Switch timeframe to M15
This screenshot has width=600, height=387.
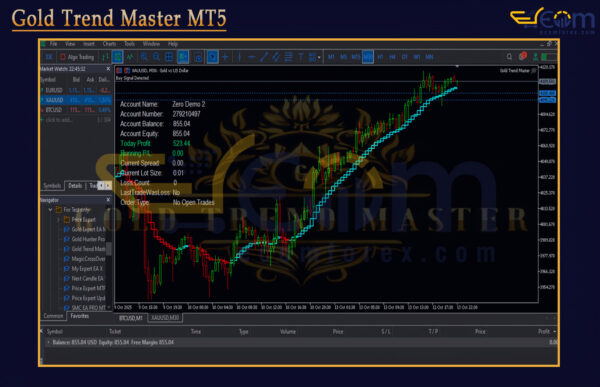[x=355, y=57]
